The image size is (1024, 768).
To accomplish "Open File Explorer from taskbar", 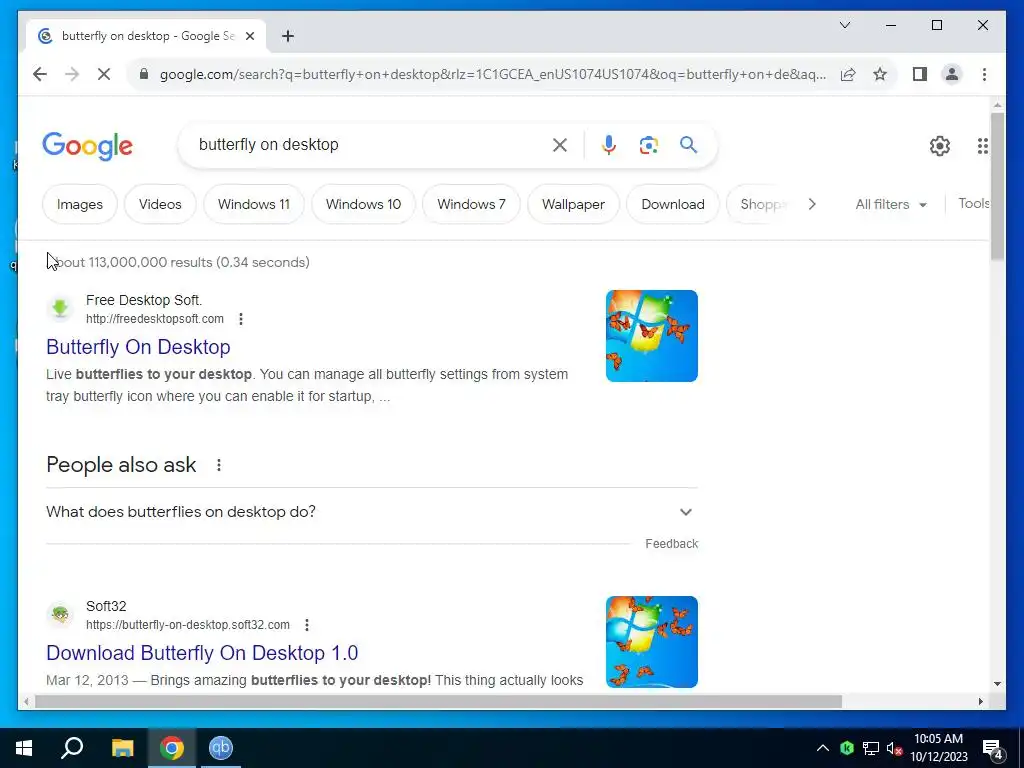I will tap(122, 748).
